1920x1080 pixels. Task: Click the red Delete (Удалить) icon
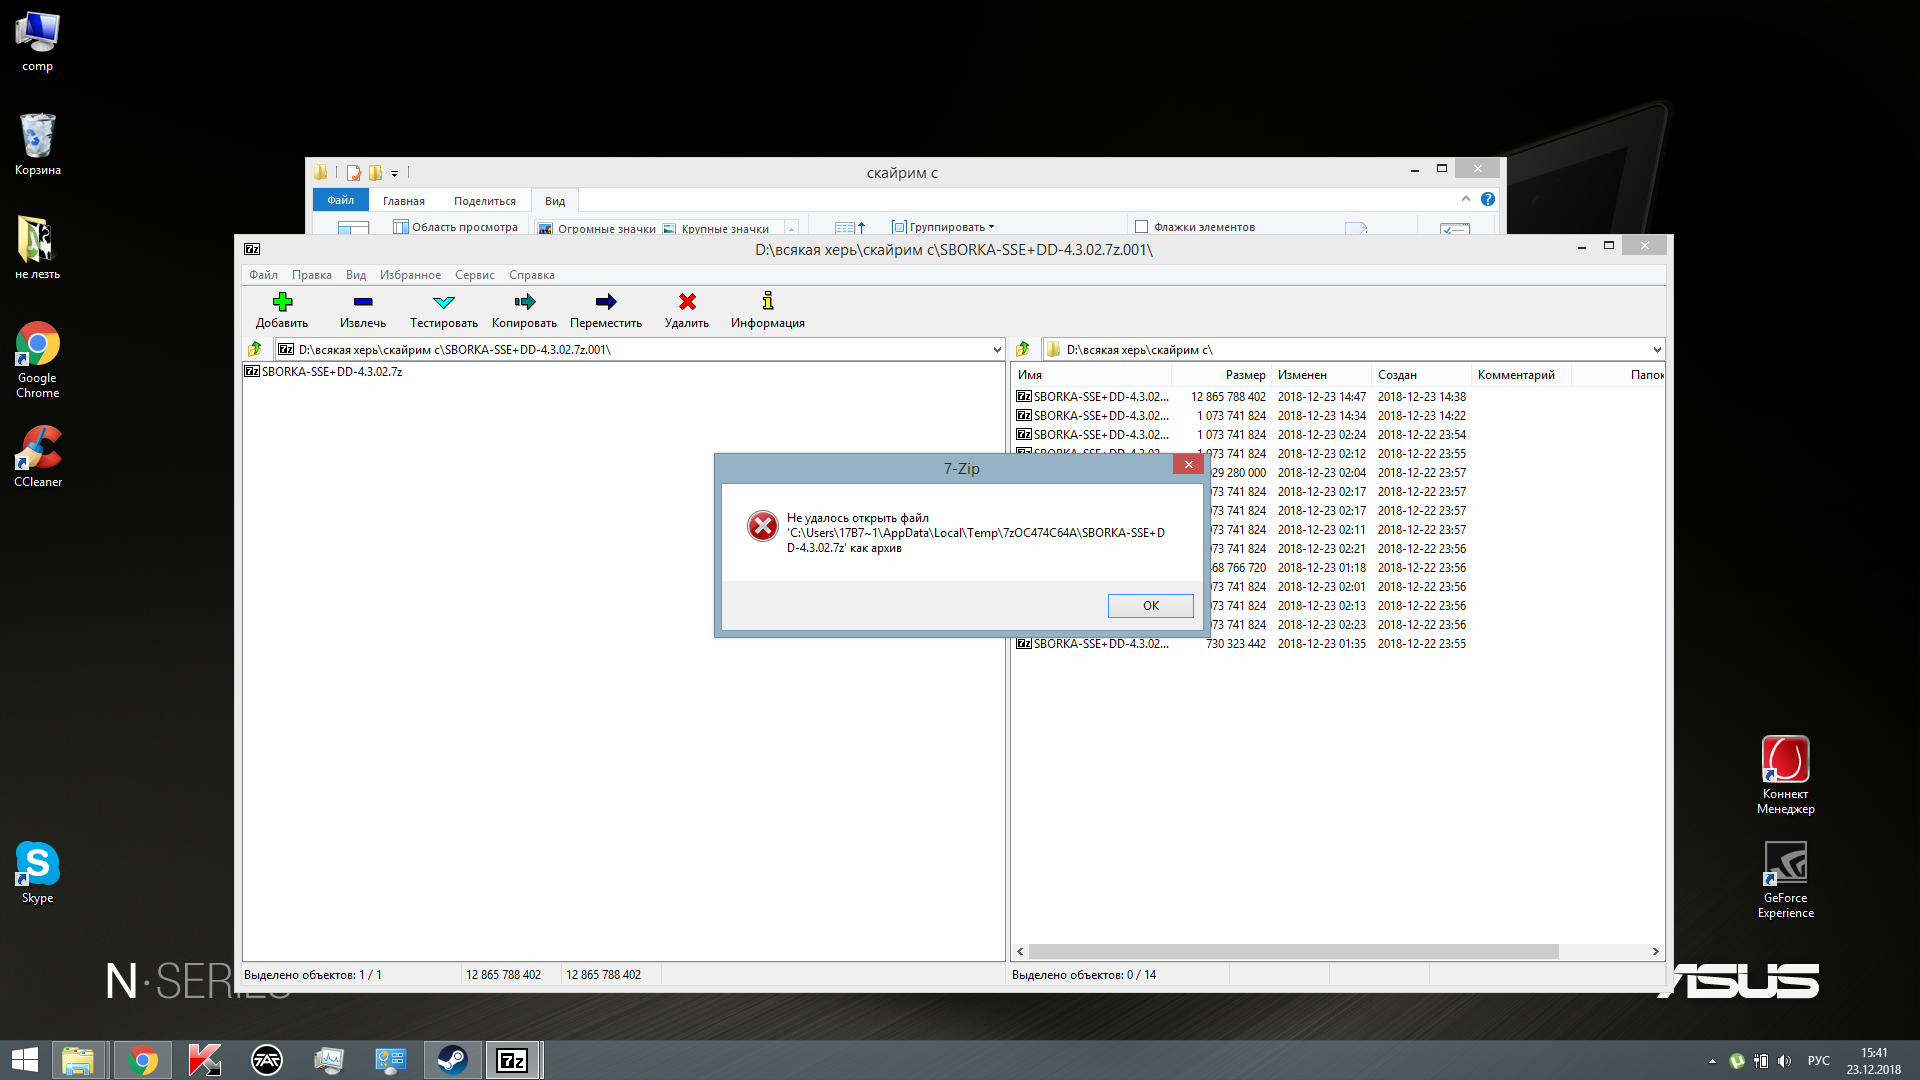click(x=686, y=302)
